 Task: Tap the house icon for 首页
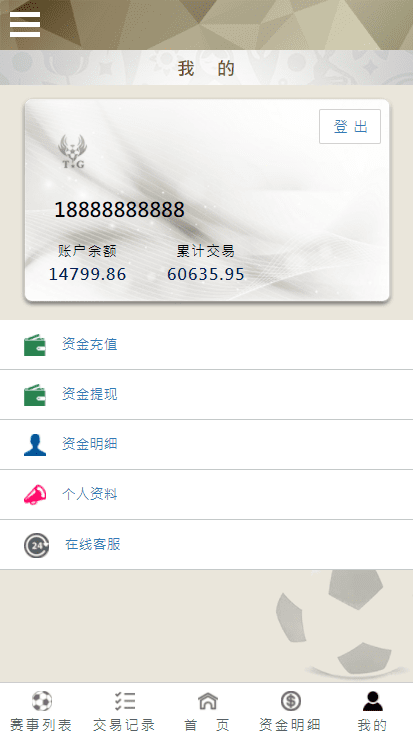[x=207, y=701]
